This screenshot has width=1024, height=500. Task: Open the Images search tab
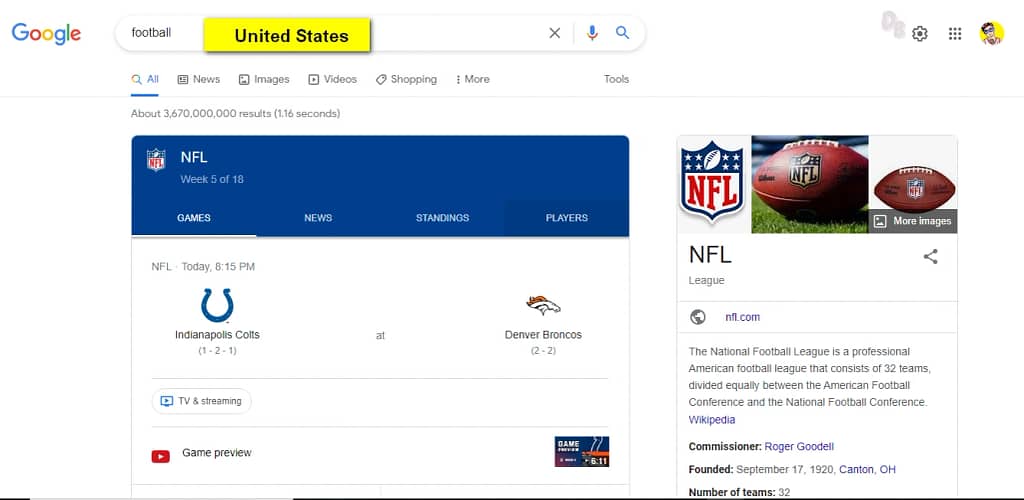pos(264,79)
